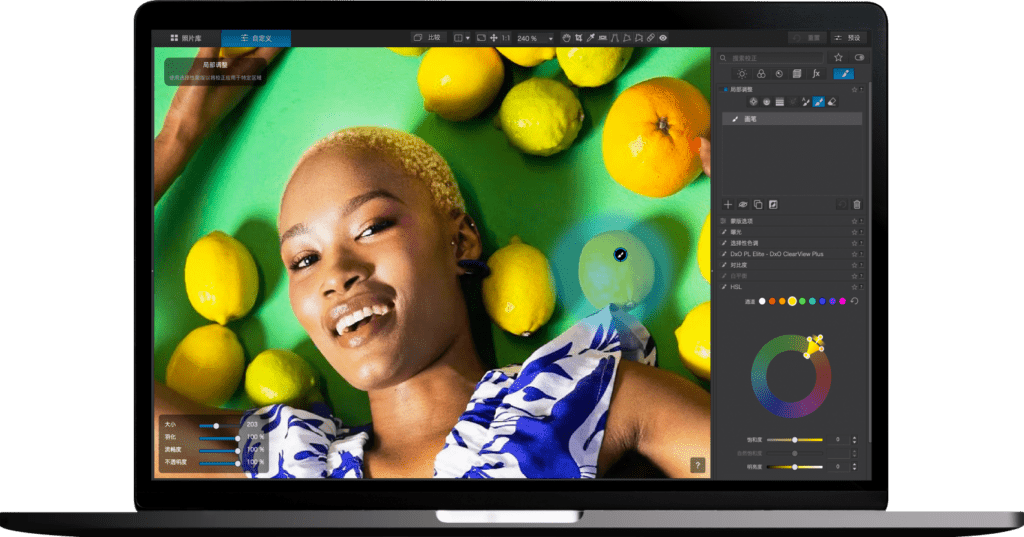Add a new local adjustment with plus icon
1024x537 pixels.
(x=728, y=204)
